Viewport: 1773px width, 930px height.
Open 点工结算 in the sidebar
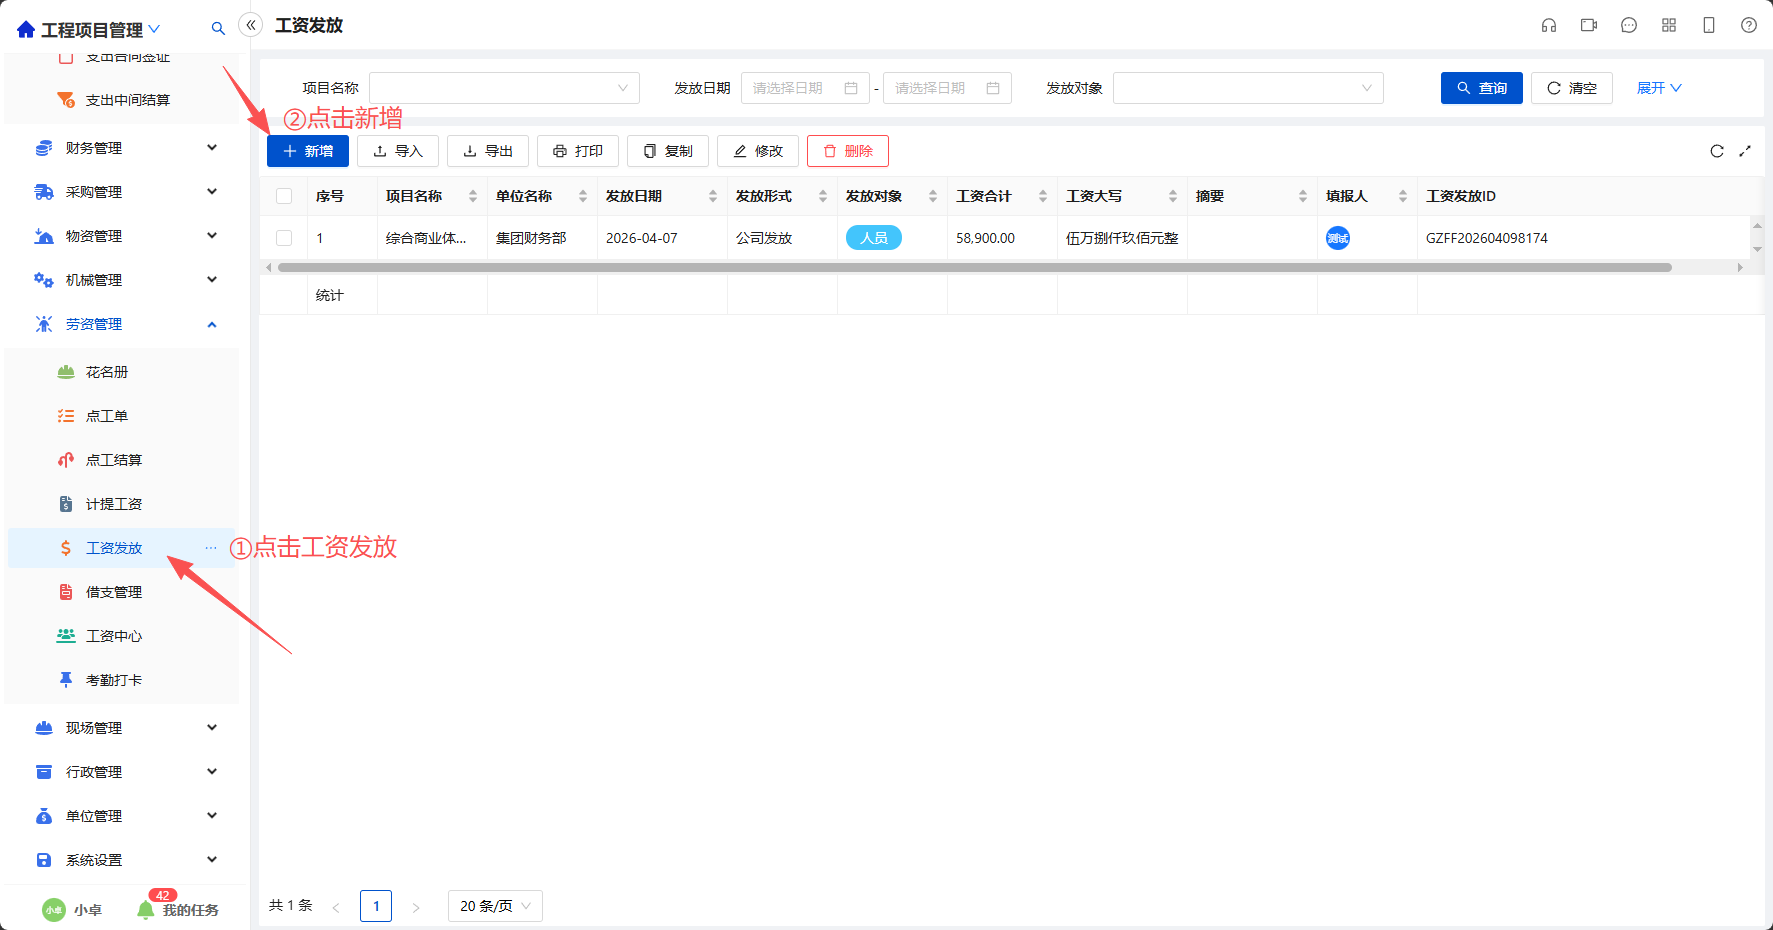tap(114, 460)
